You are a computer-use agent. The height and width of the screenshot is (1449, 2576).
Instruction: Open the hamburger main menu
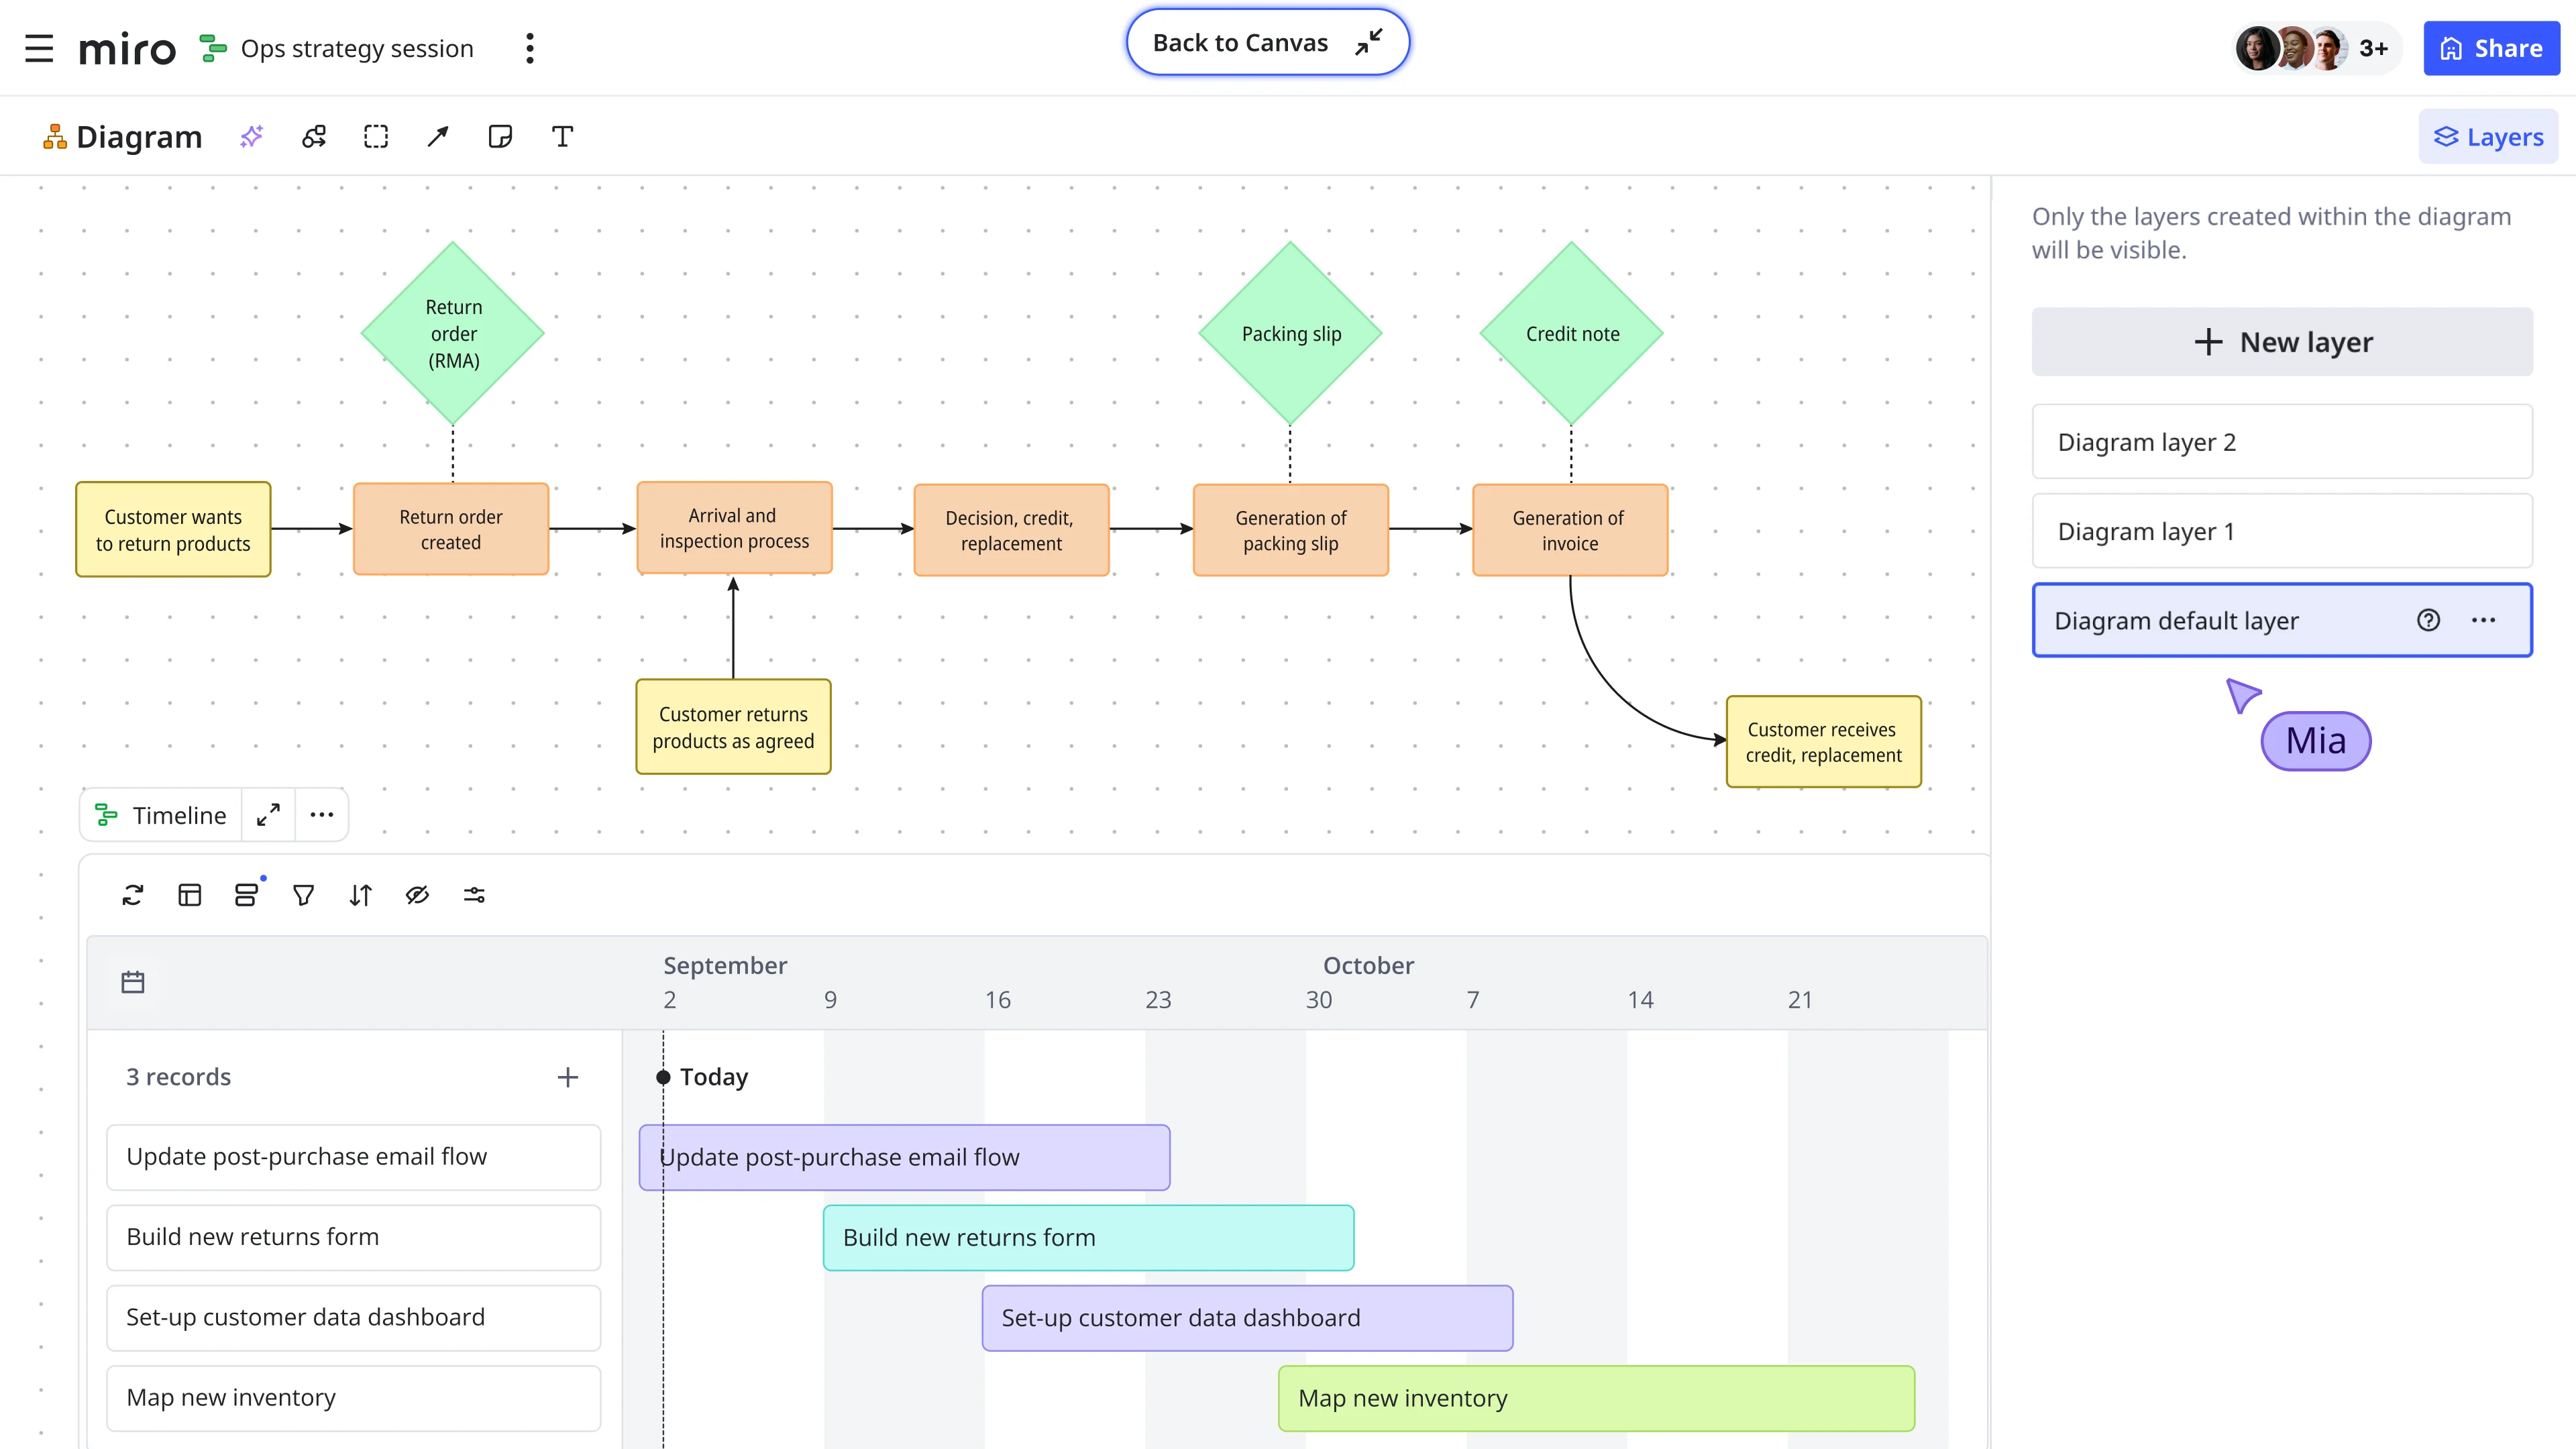[x=39, y=48]
